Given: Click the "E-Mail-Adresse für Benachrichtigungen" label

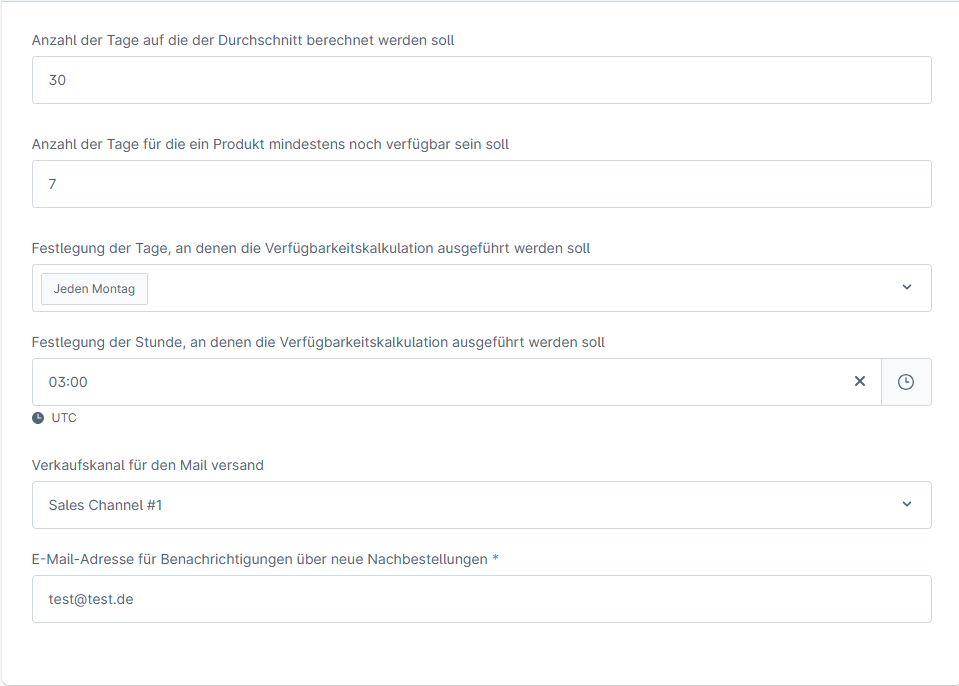Looking at the screenshot, I should click(260, 558).
